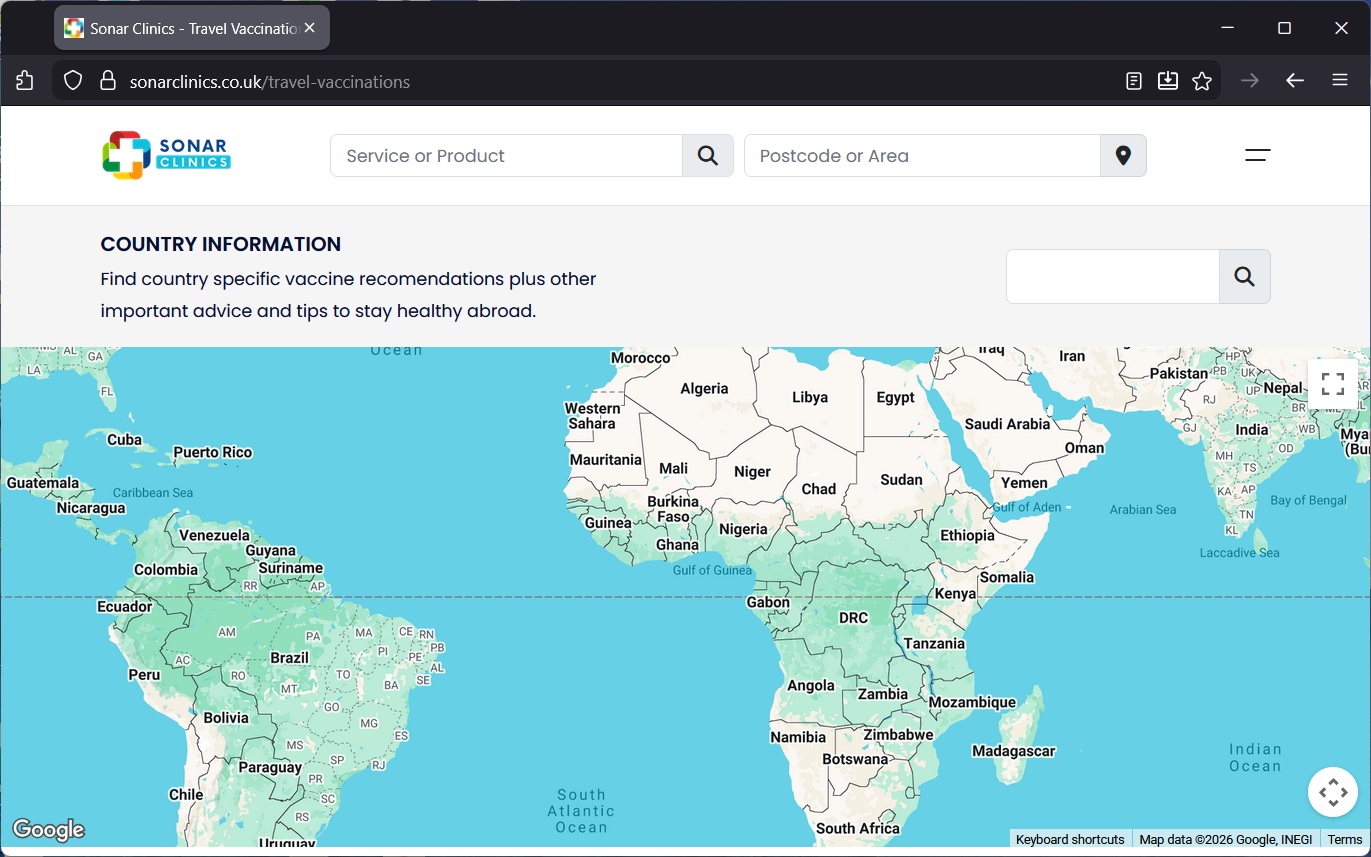Click the site security shield icon

pyautogui.click(x=73, y=81)
